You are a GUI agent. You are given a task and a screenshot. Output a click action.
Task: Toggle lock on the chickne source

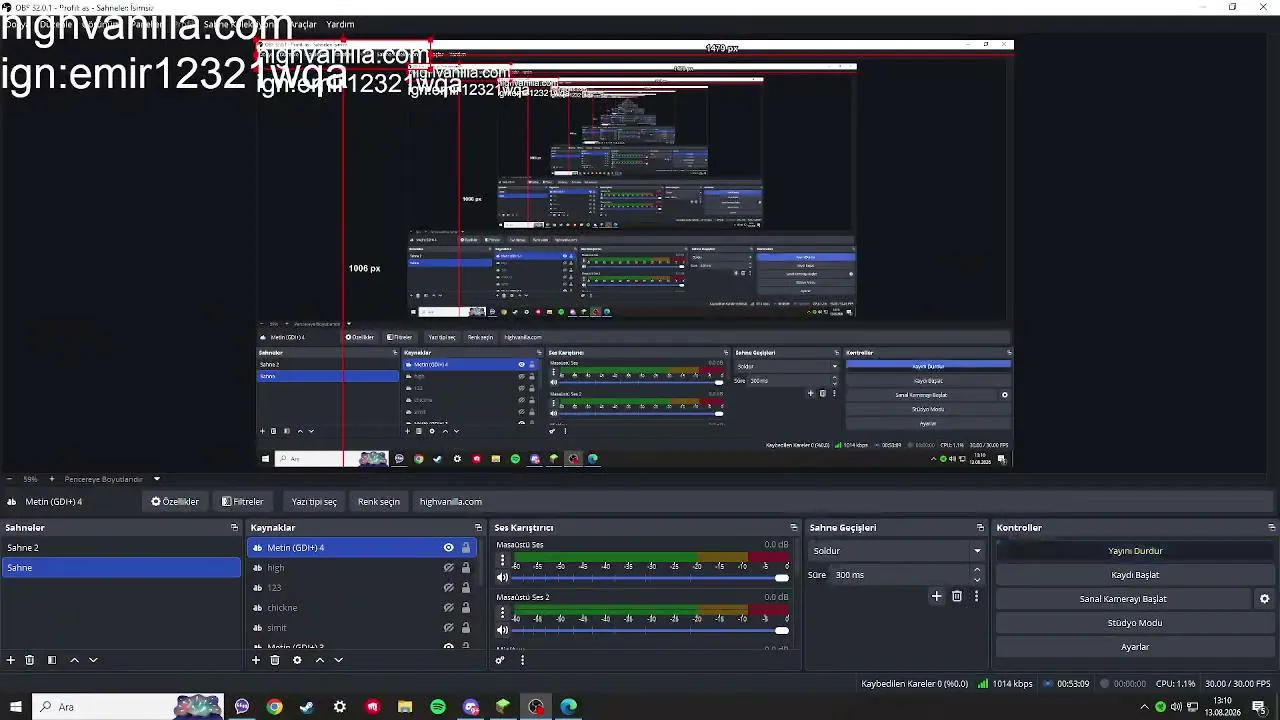point(465,608)
